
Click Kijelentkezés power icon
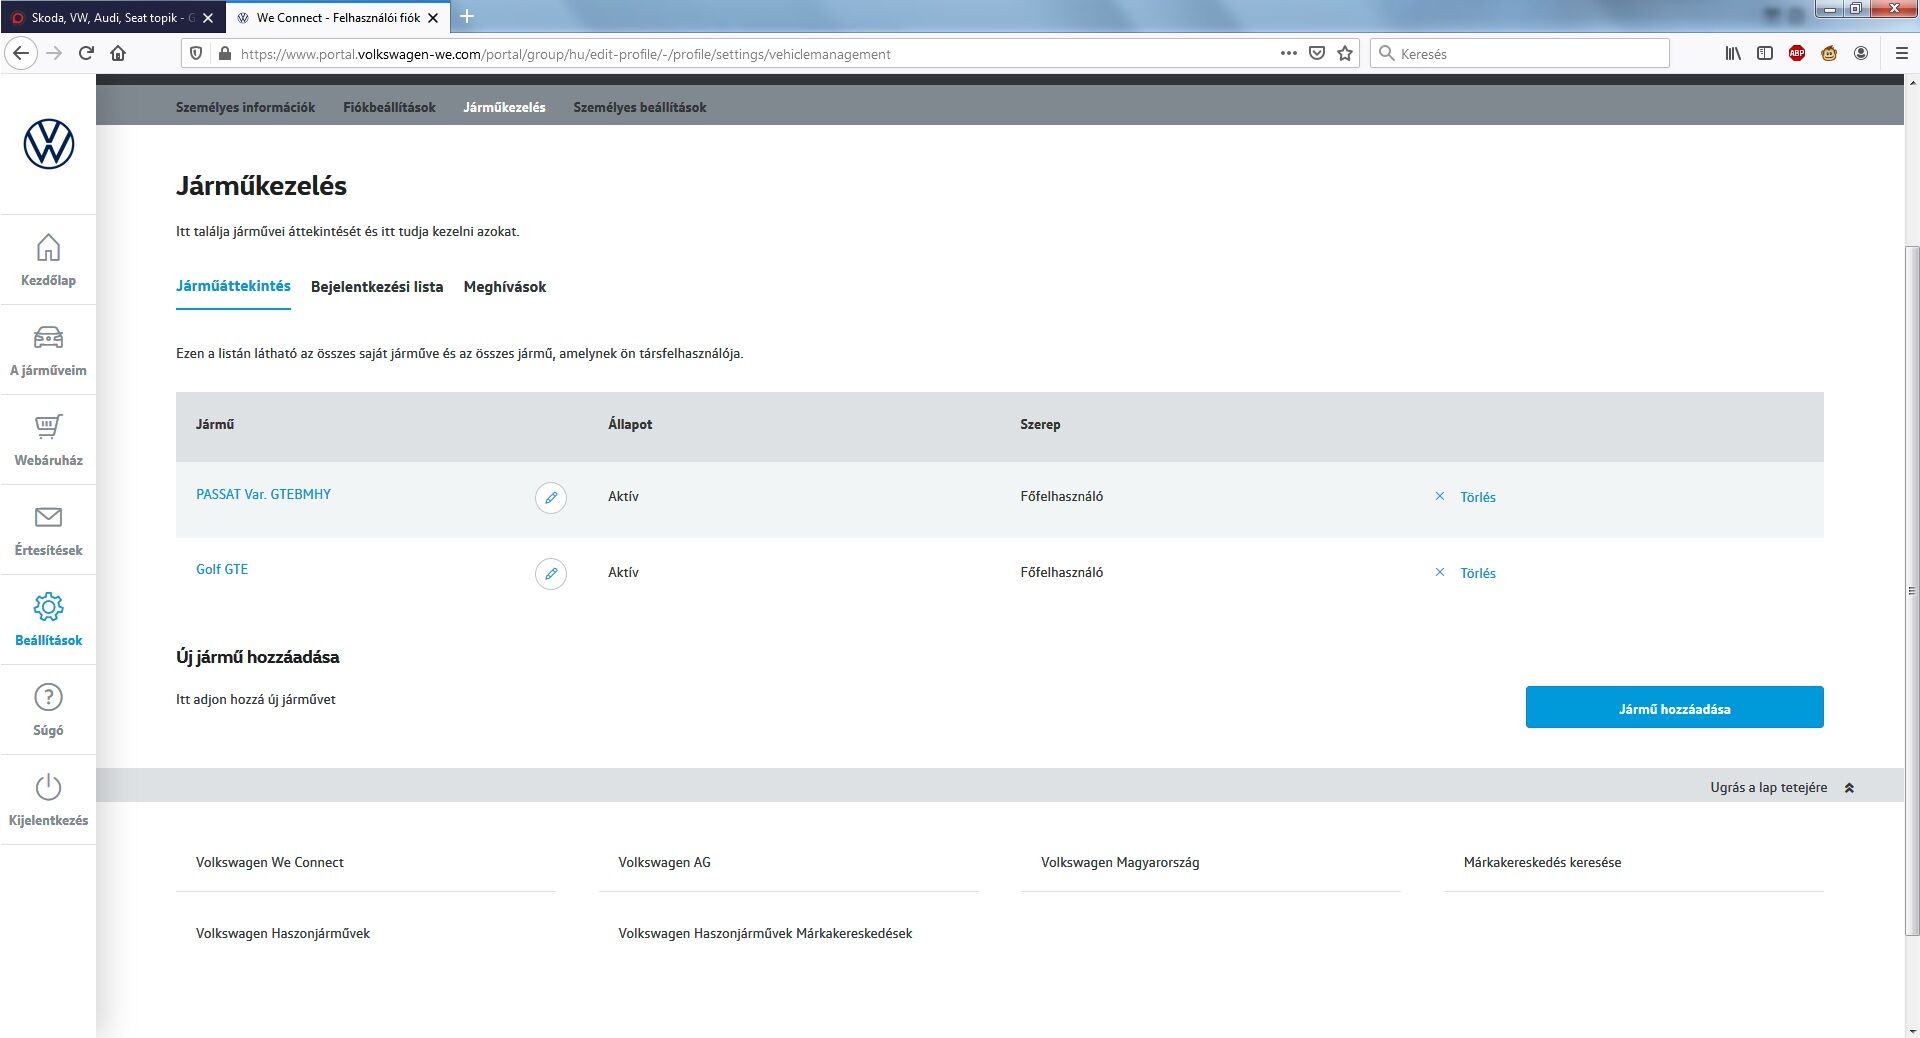[x=48, y=787]
